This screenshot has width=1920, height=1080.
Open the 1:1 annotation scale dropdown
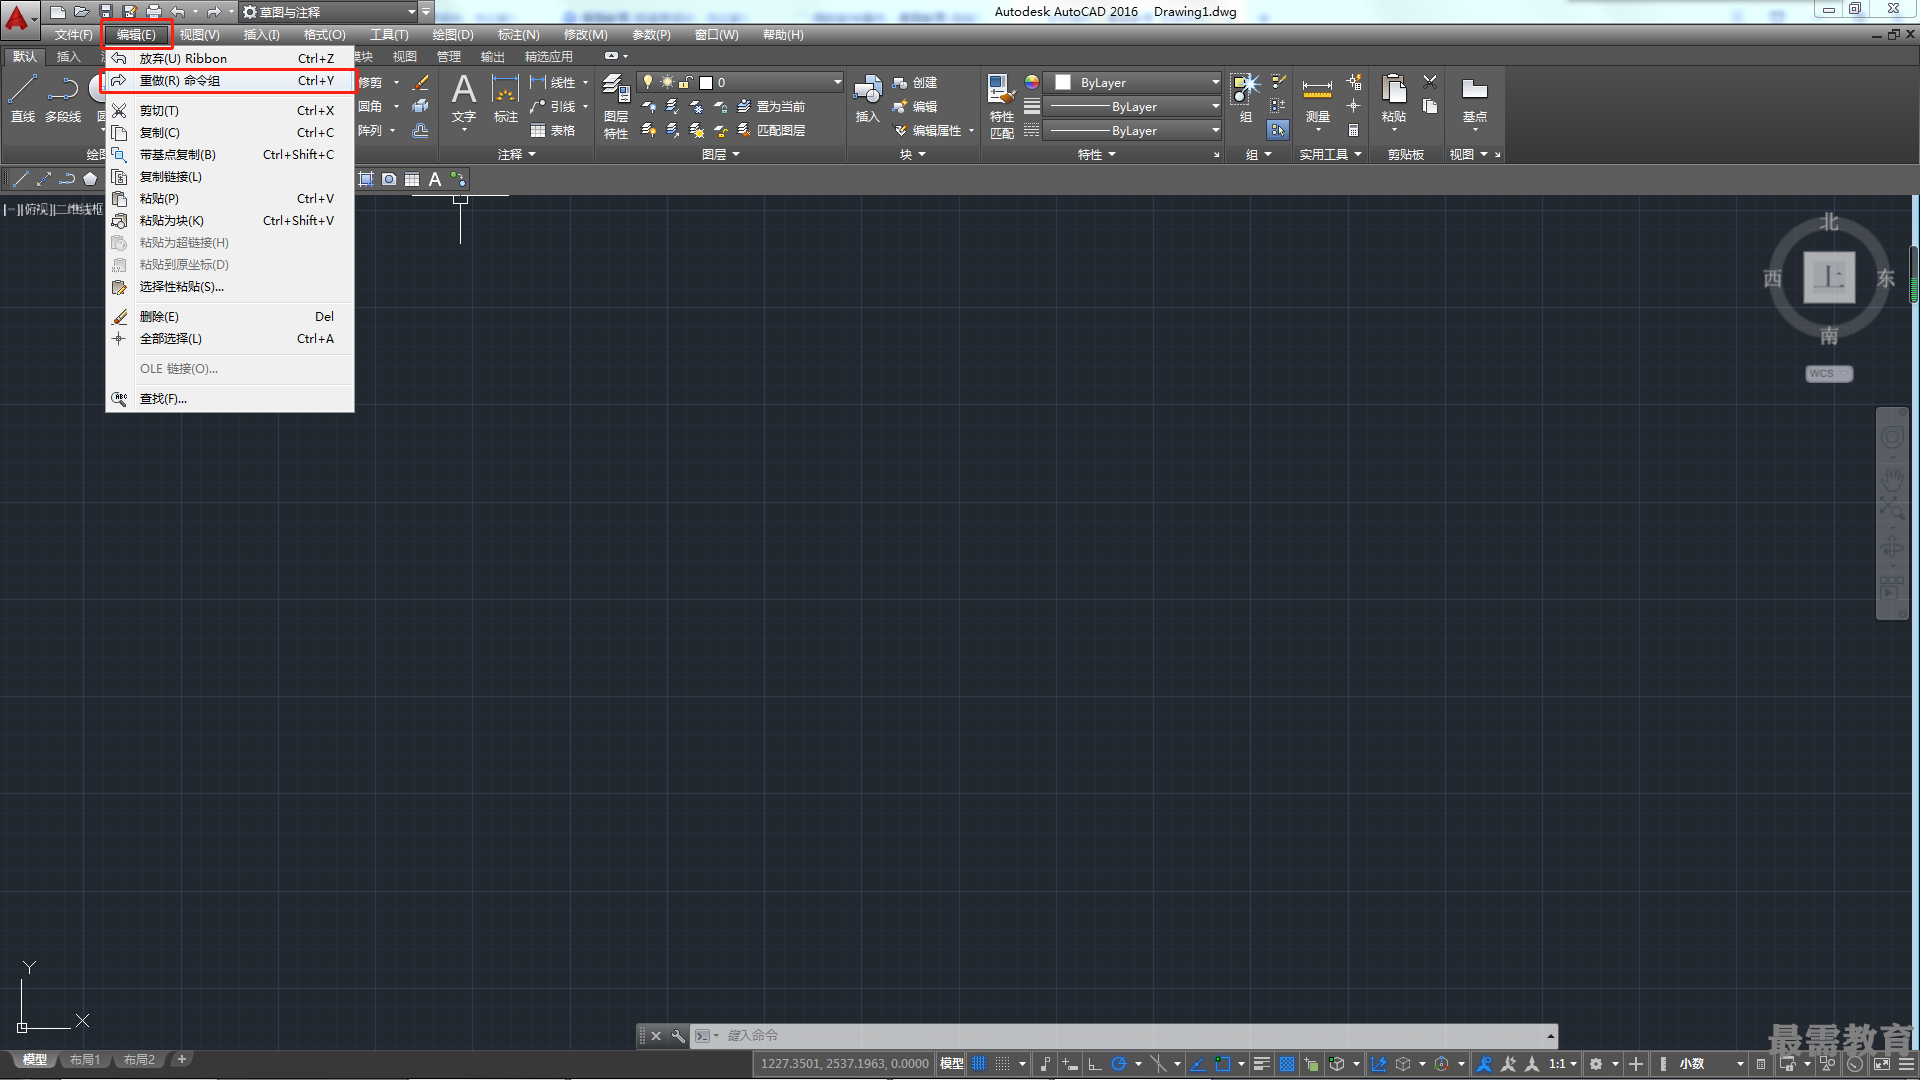coord(1563,1064)
